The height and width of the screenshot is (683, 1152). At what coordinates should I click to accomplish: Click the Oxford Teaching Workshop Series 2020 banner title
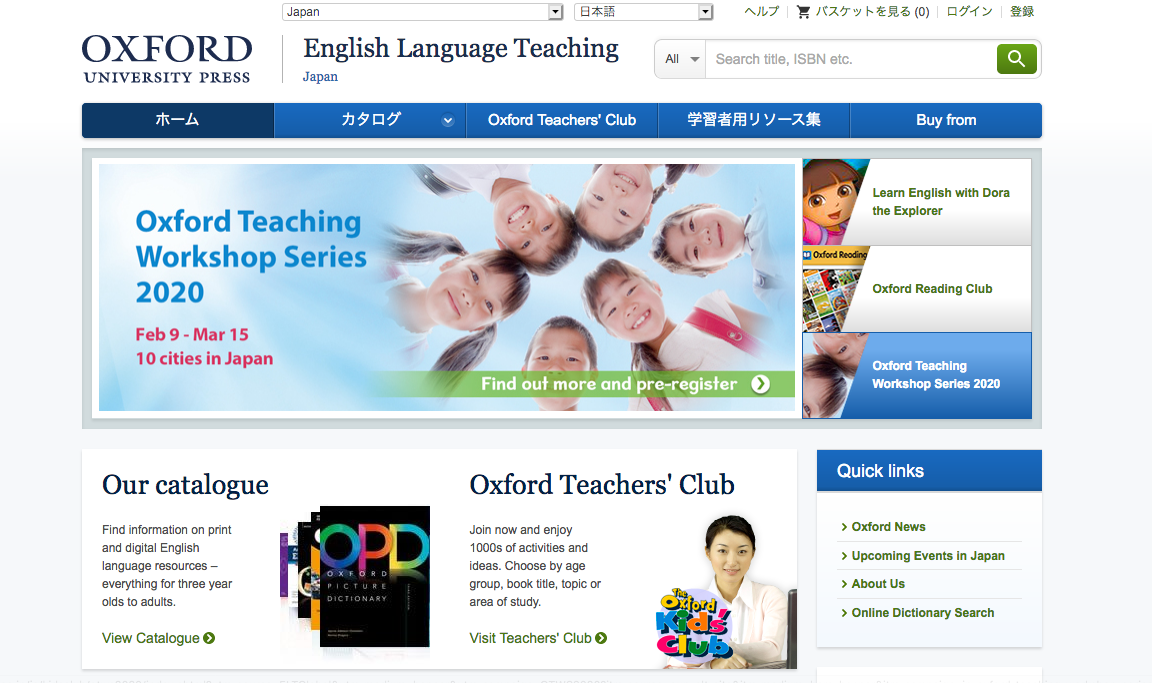click(x=251, y=256)
